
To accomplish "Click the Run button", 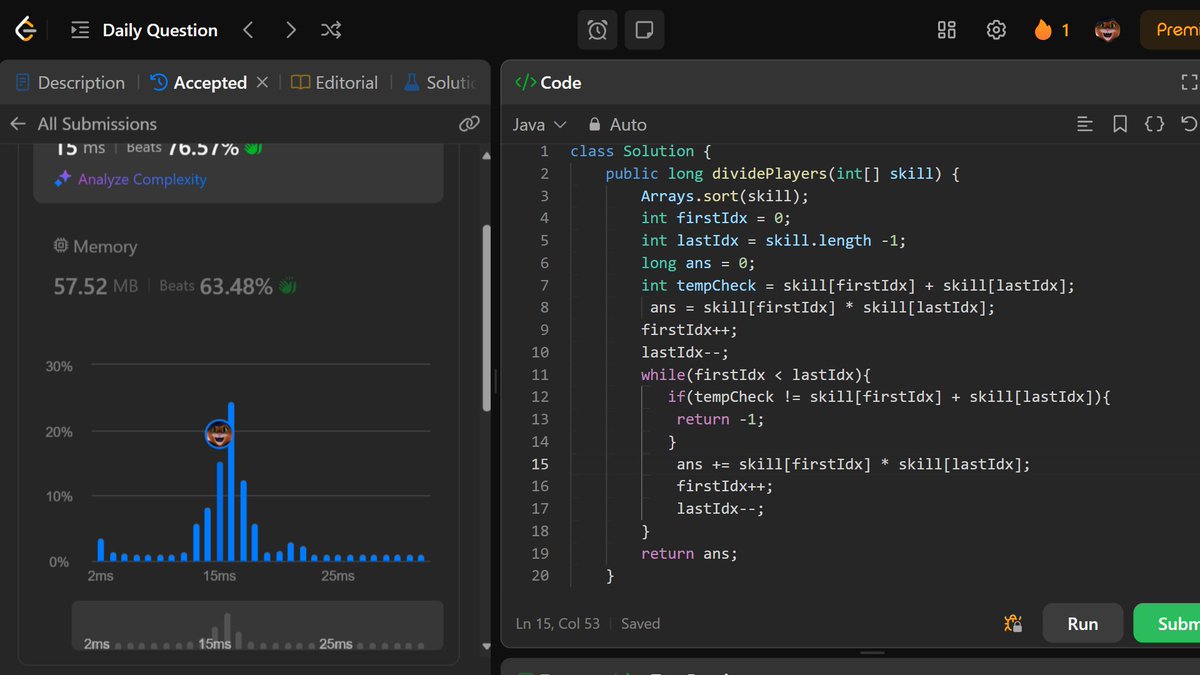I will (1083, 623).
